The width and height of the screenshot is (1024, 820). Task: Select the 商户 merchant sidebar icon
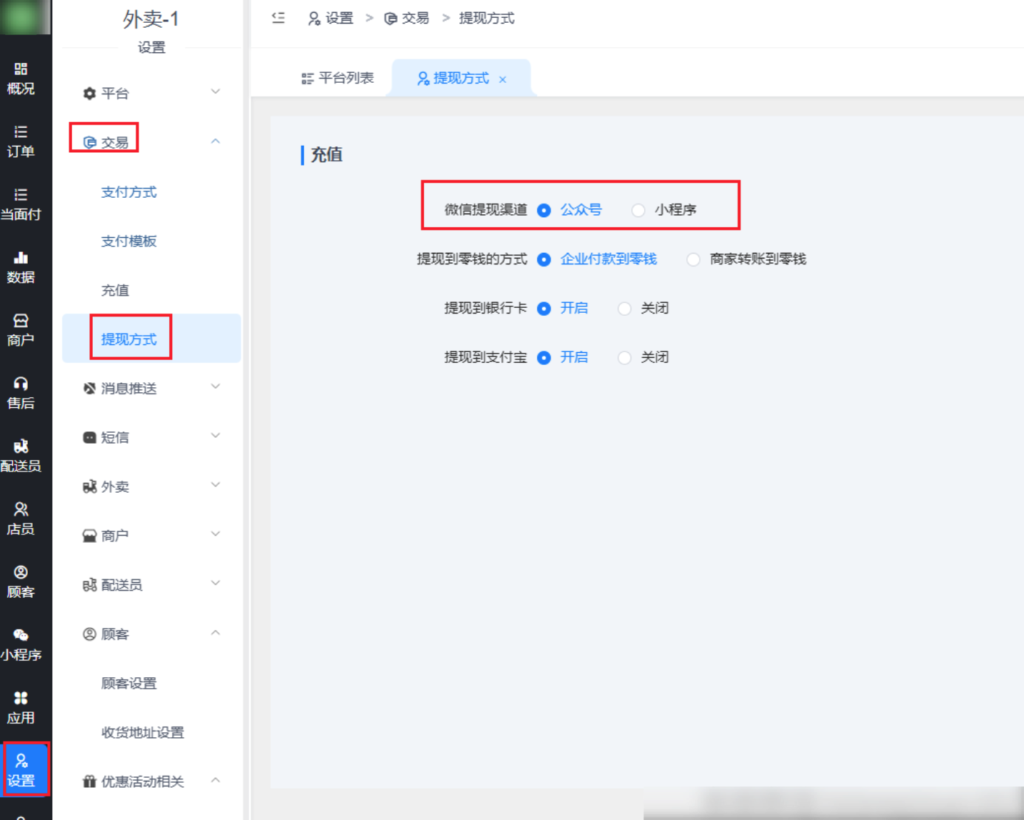(20, 330)
